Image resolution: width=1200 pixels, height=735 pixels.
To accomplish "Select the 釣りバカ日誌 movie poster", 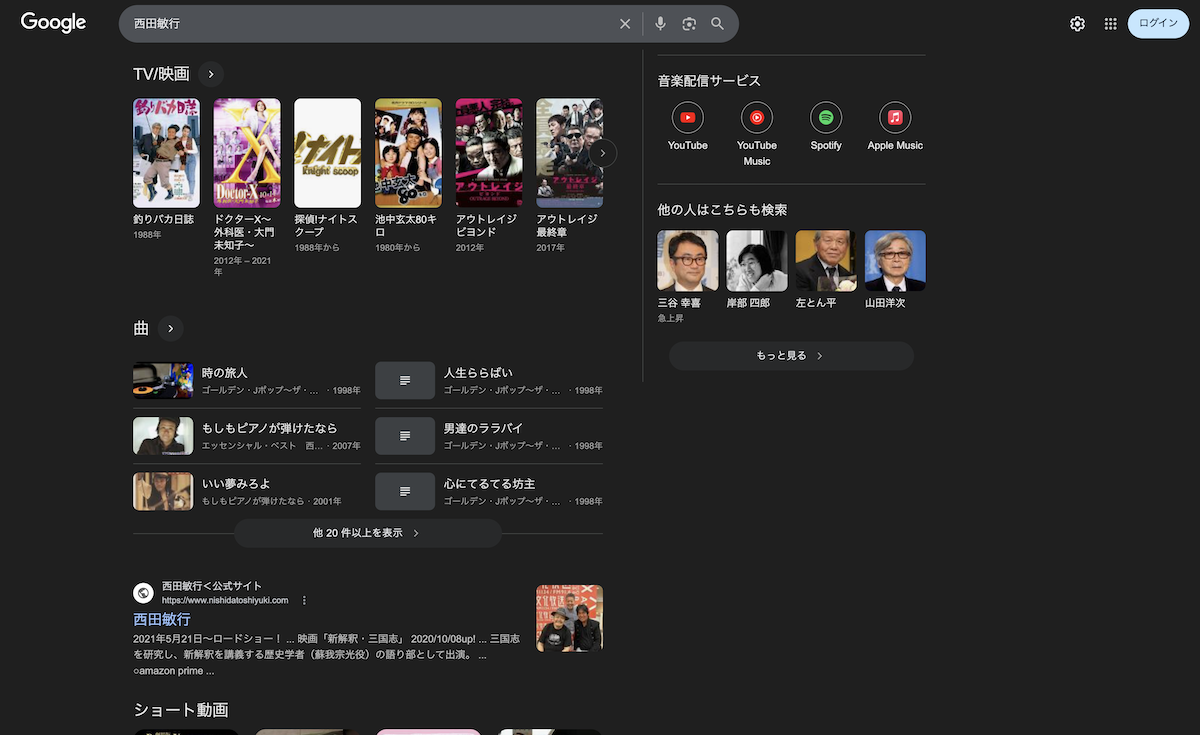I will tap(166, 153).
